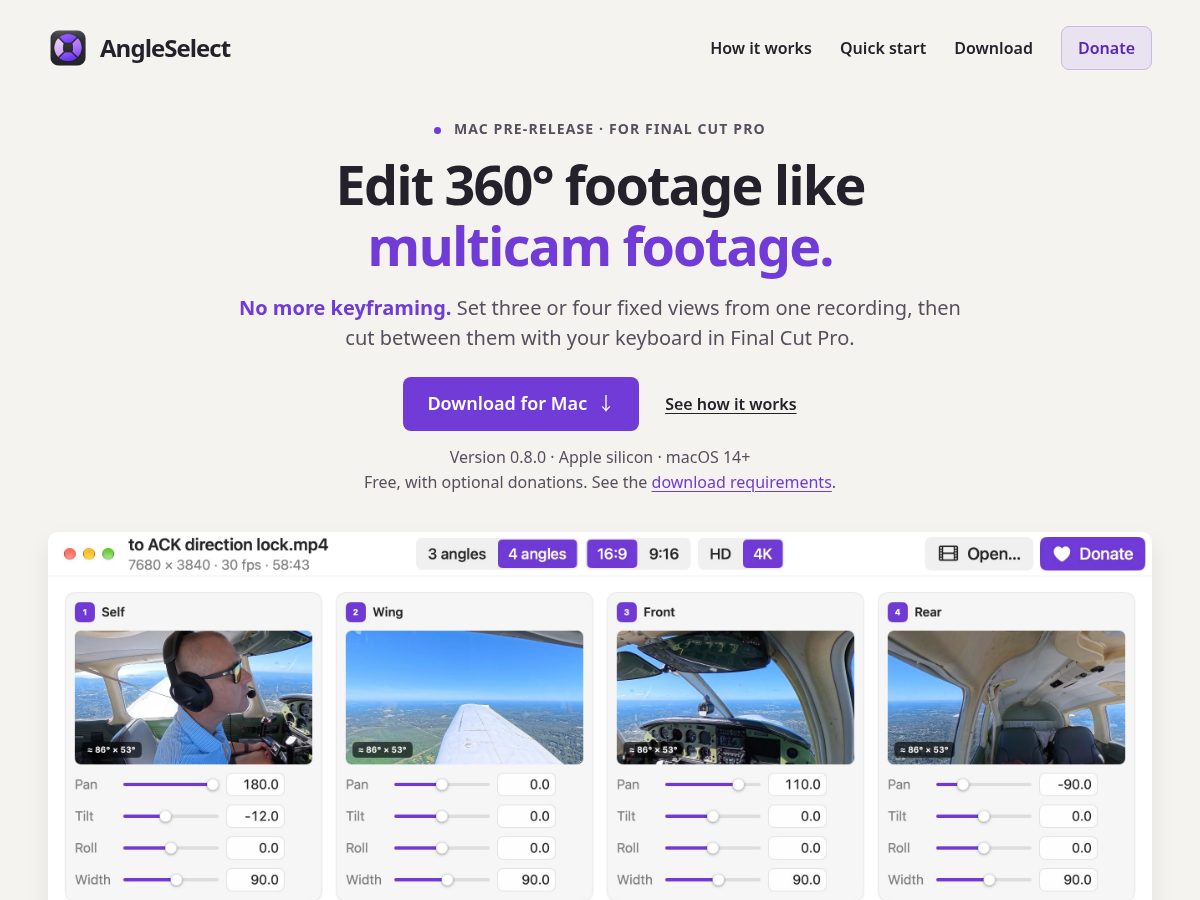Click the purple badge numbered 4 for Rear
The height and width of the screenshot is (900, 1200).
[x=898, y=612]
